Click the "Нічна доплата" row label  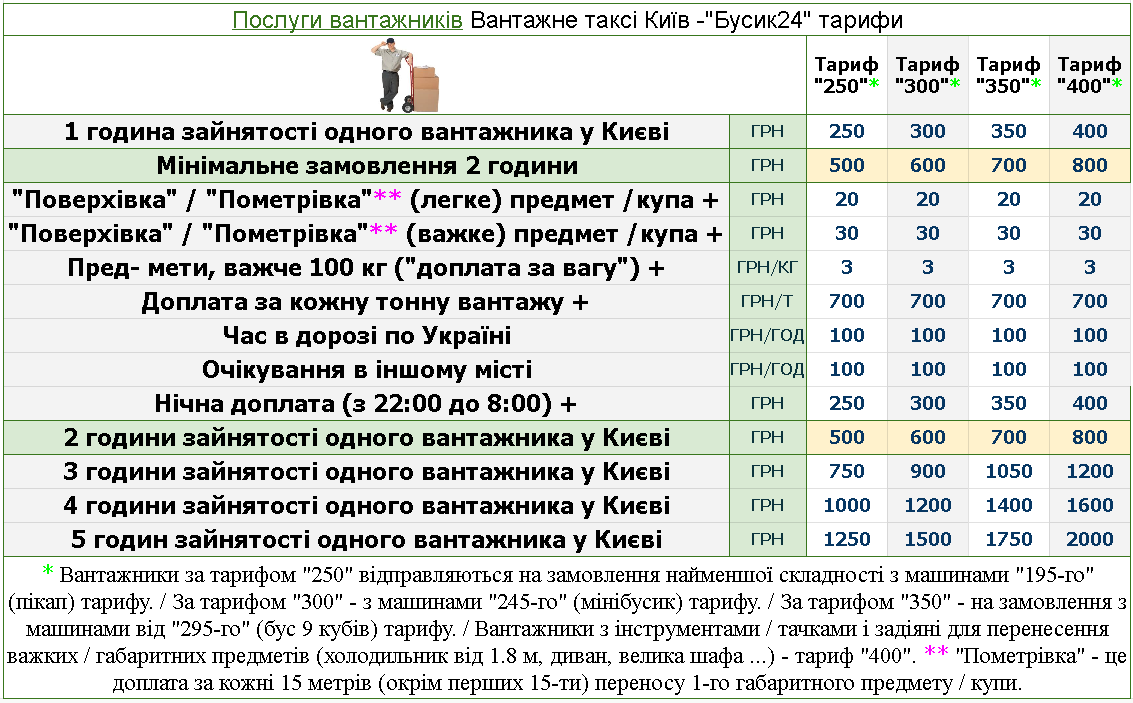(366, 404)
